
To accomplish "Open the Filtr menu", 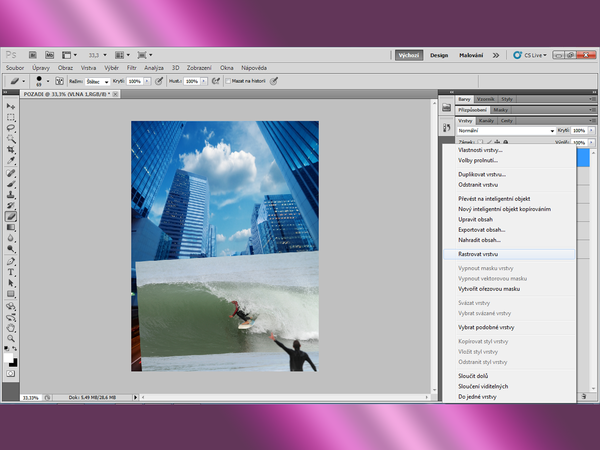I will (x=131, y=67).
